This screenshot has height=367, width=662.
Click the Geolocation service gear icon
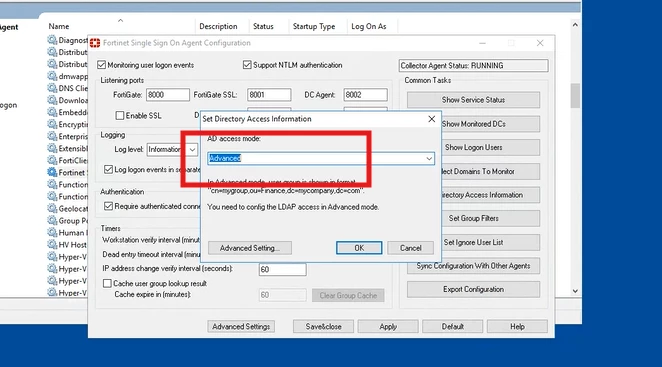52,209
